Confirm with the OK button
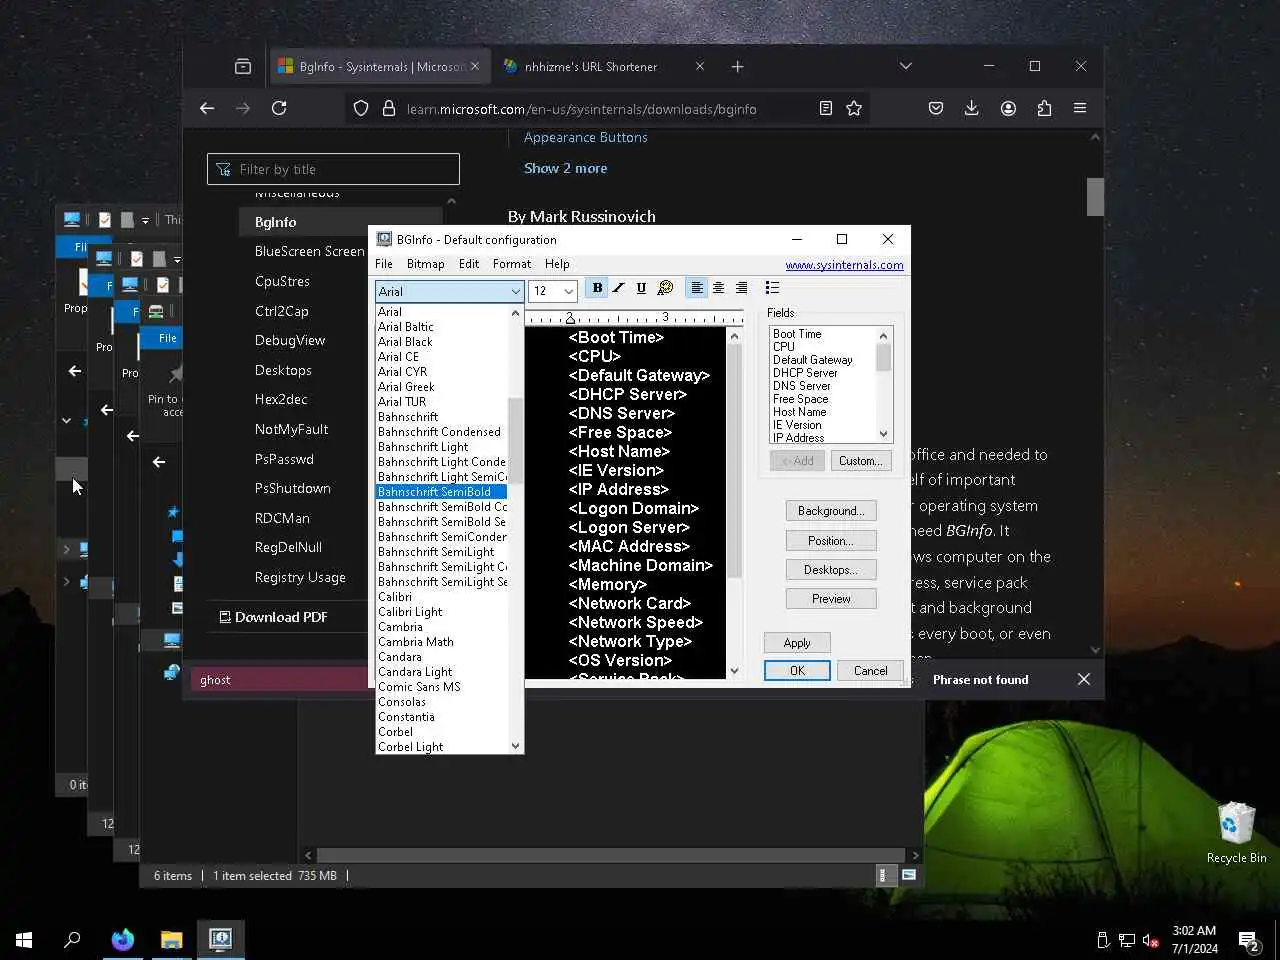Image resolution: width=1280 pixels, height=960 pixels. tap(797, 671)
